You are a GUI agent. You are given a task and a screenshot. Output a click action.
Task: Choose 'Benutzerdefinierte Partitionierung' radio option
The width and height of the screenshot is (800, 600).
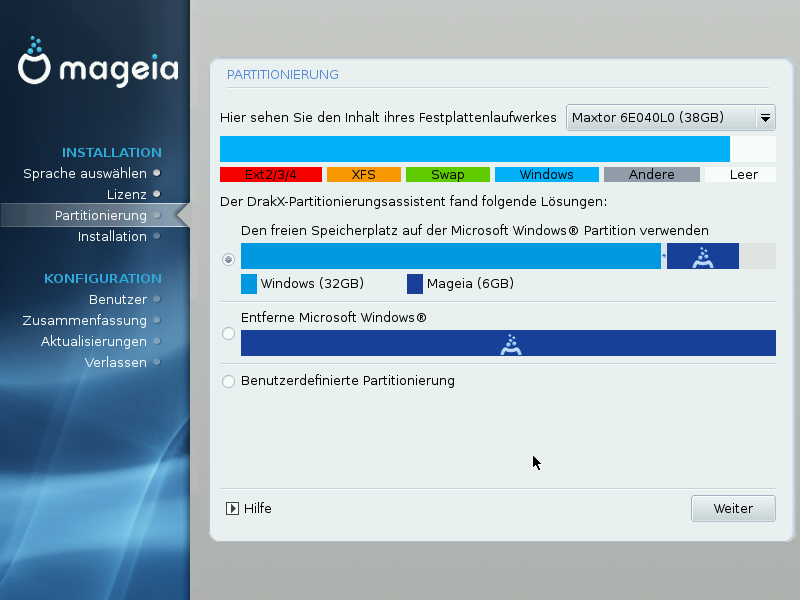[229, 381]
